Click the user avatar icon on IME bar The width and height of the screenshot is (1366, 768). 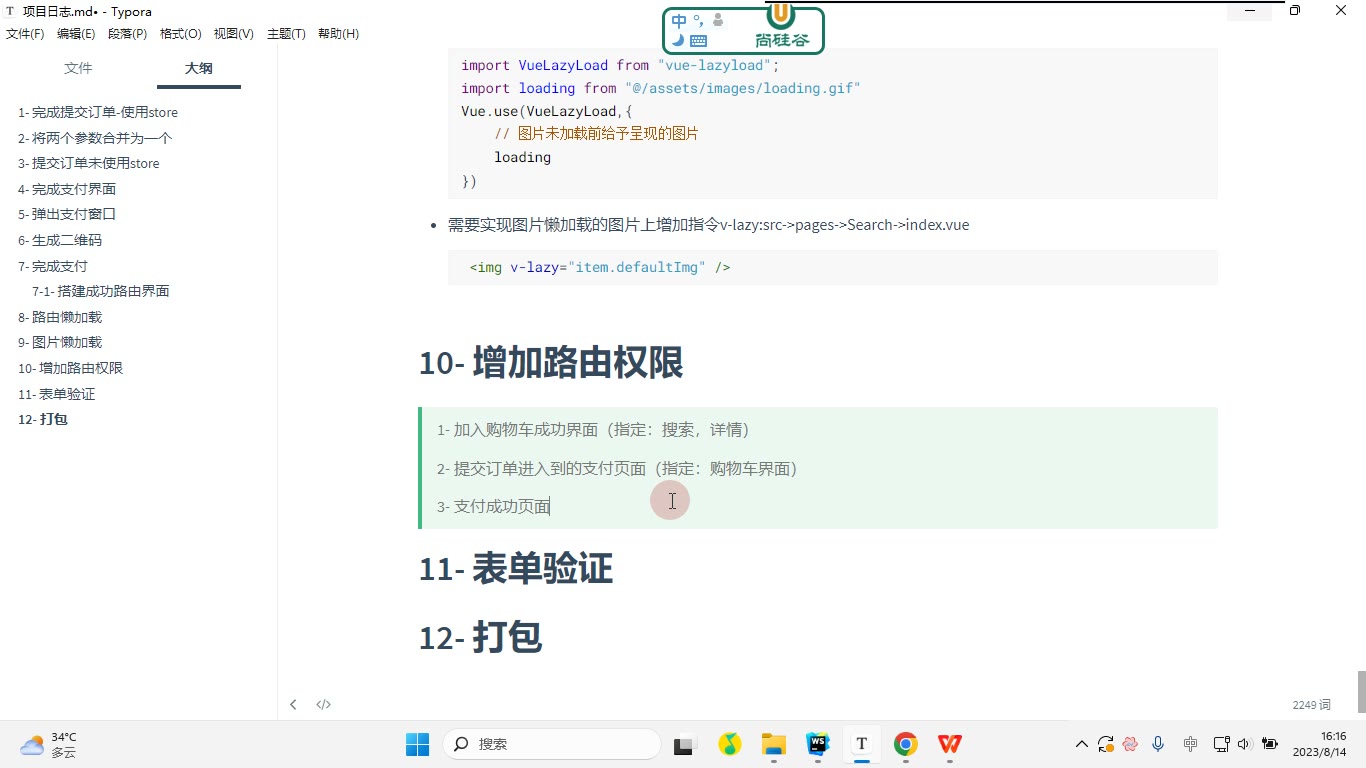click(717, 20)
